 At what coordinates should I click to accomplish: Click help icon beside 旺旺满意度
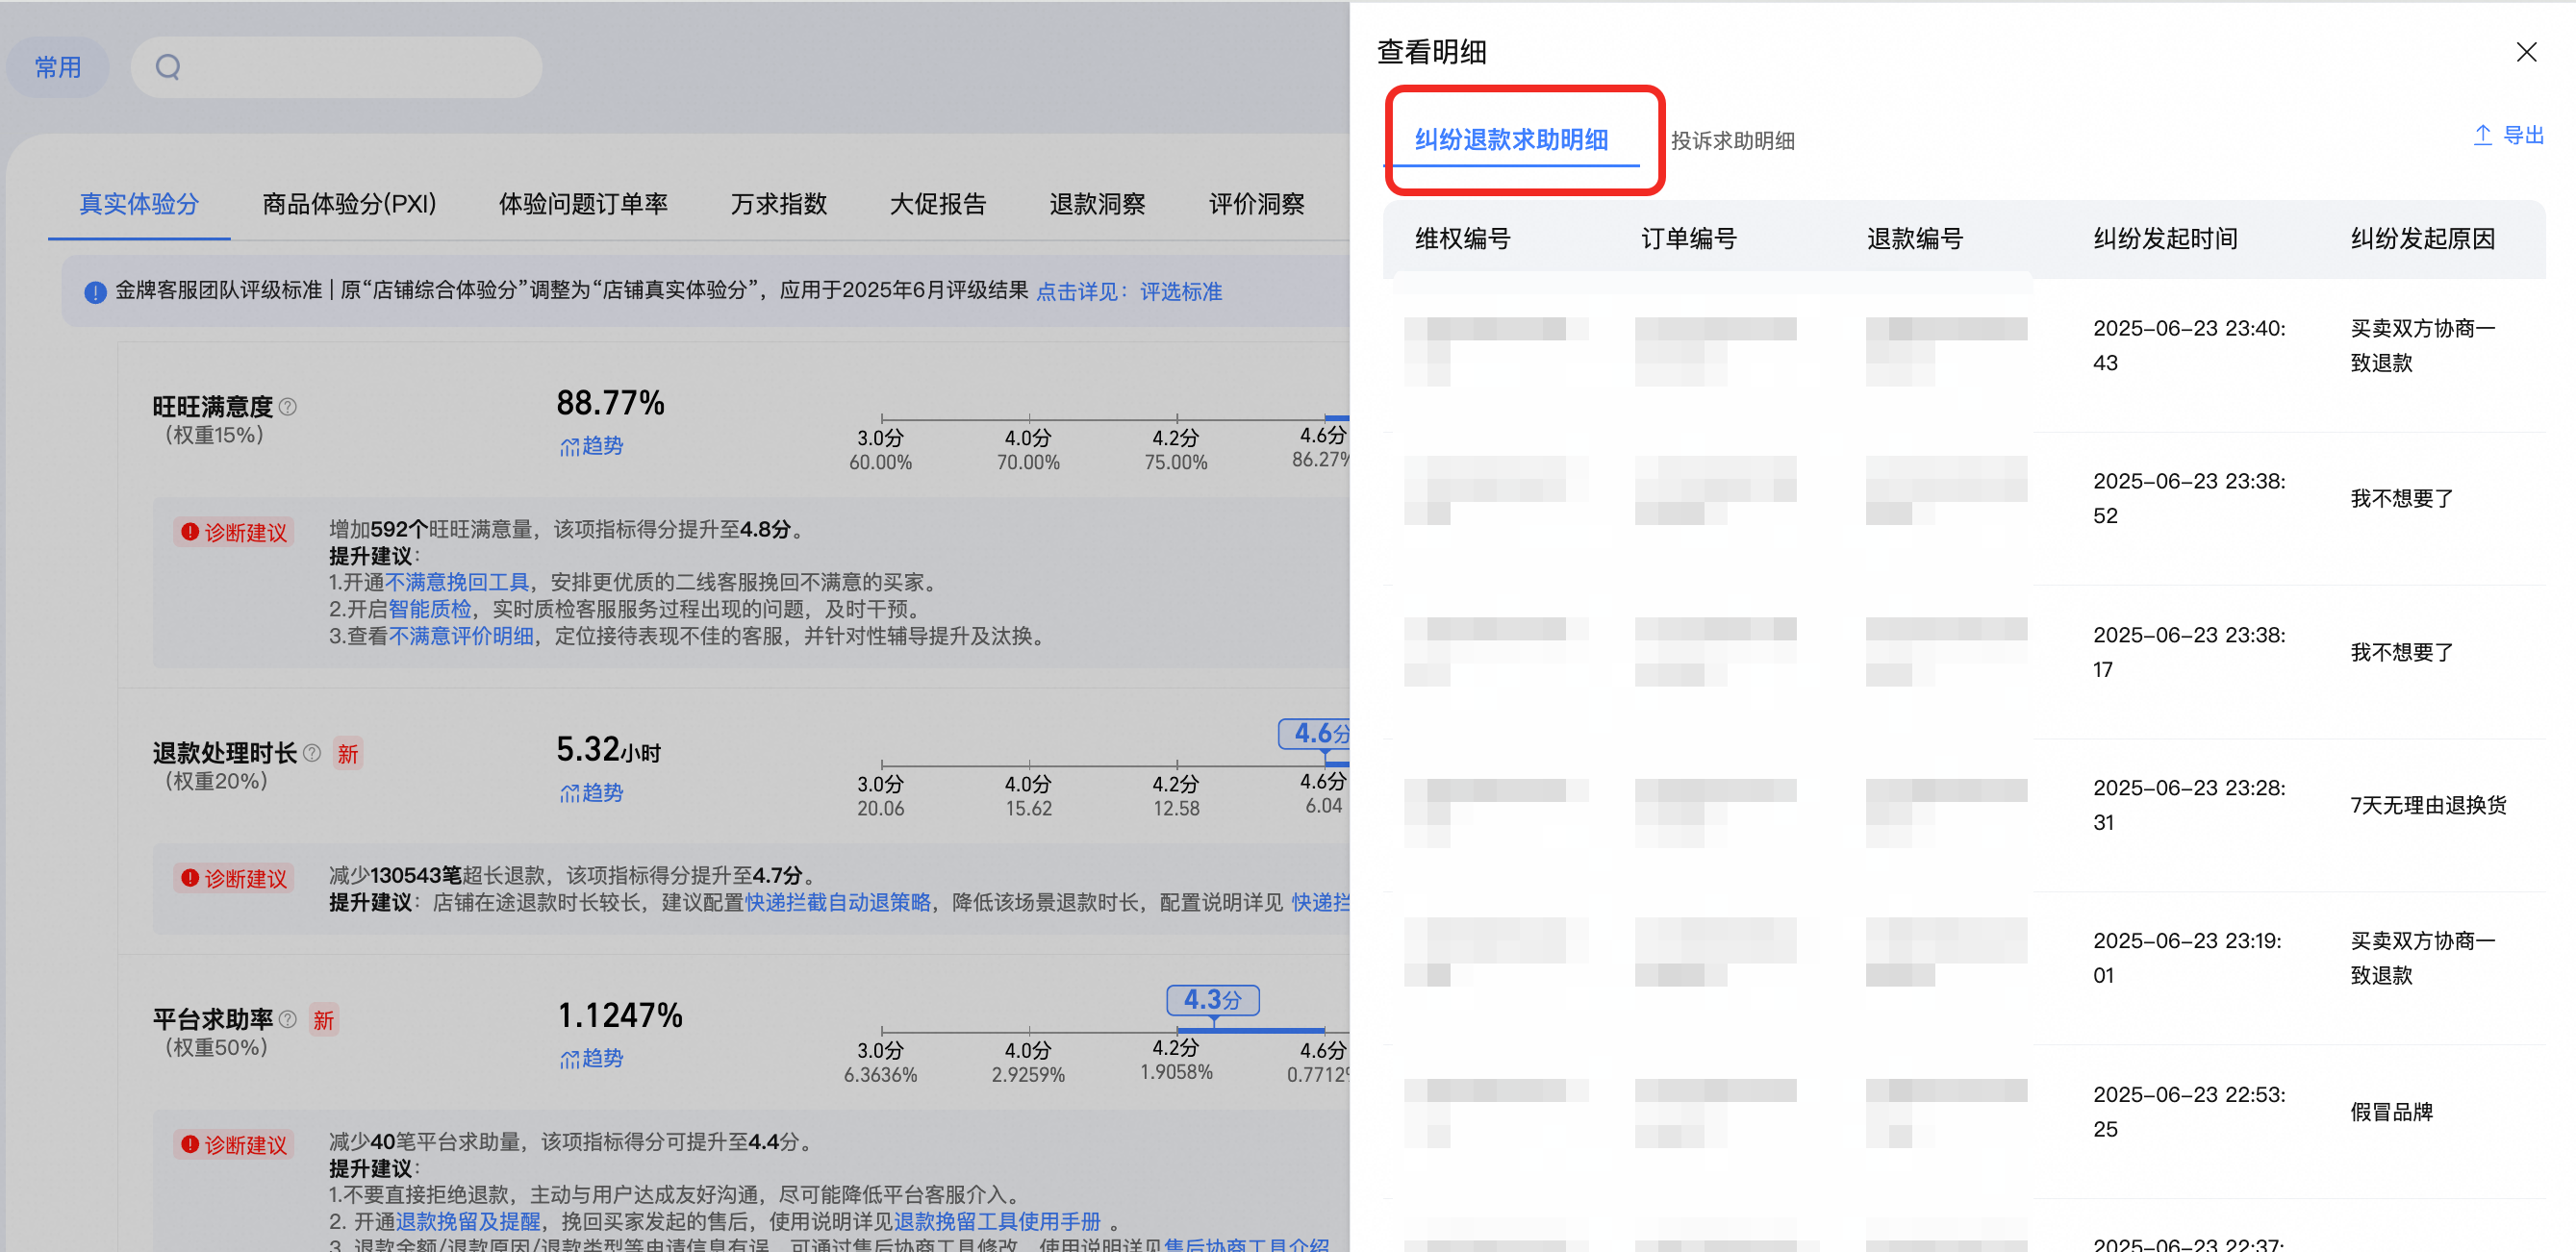pyautogui.click(x=288, y=406)
